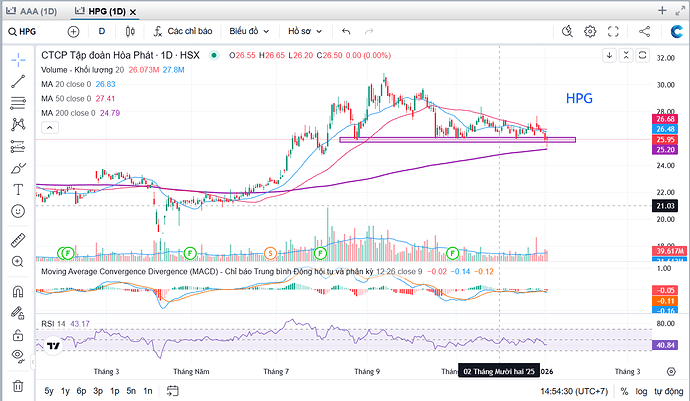
Task: Click the HPG blue text label
Action: (x=579, y=98)
